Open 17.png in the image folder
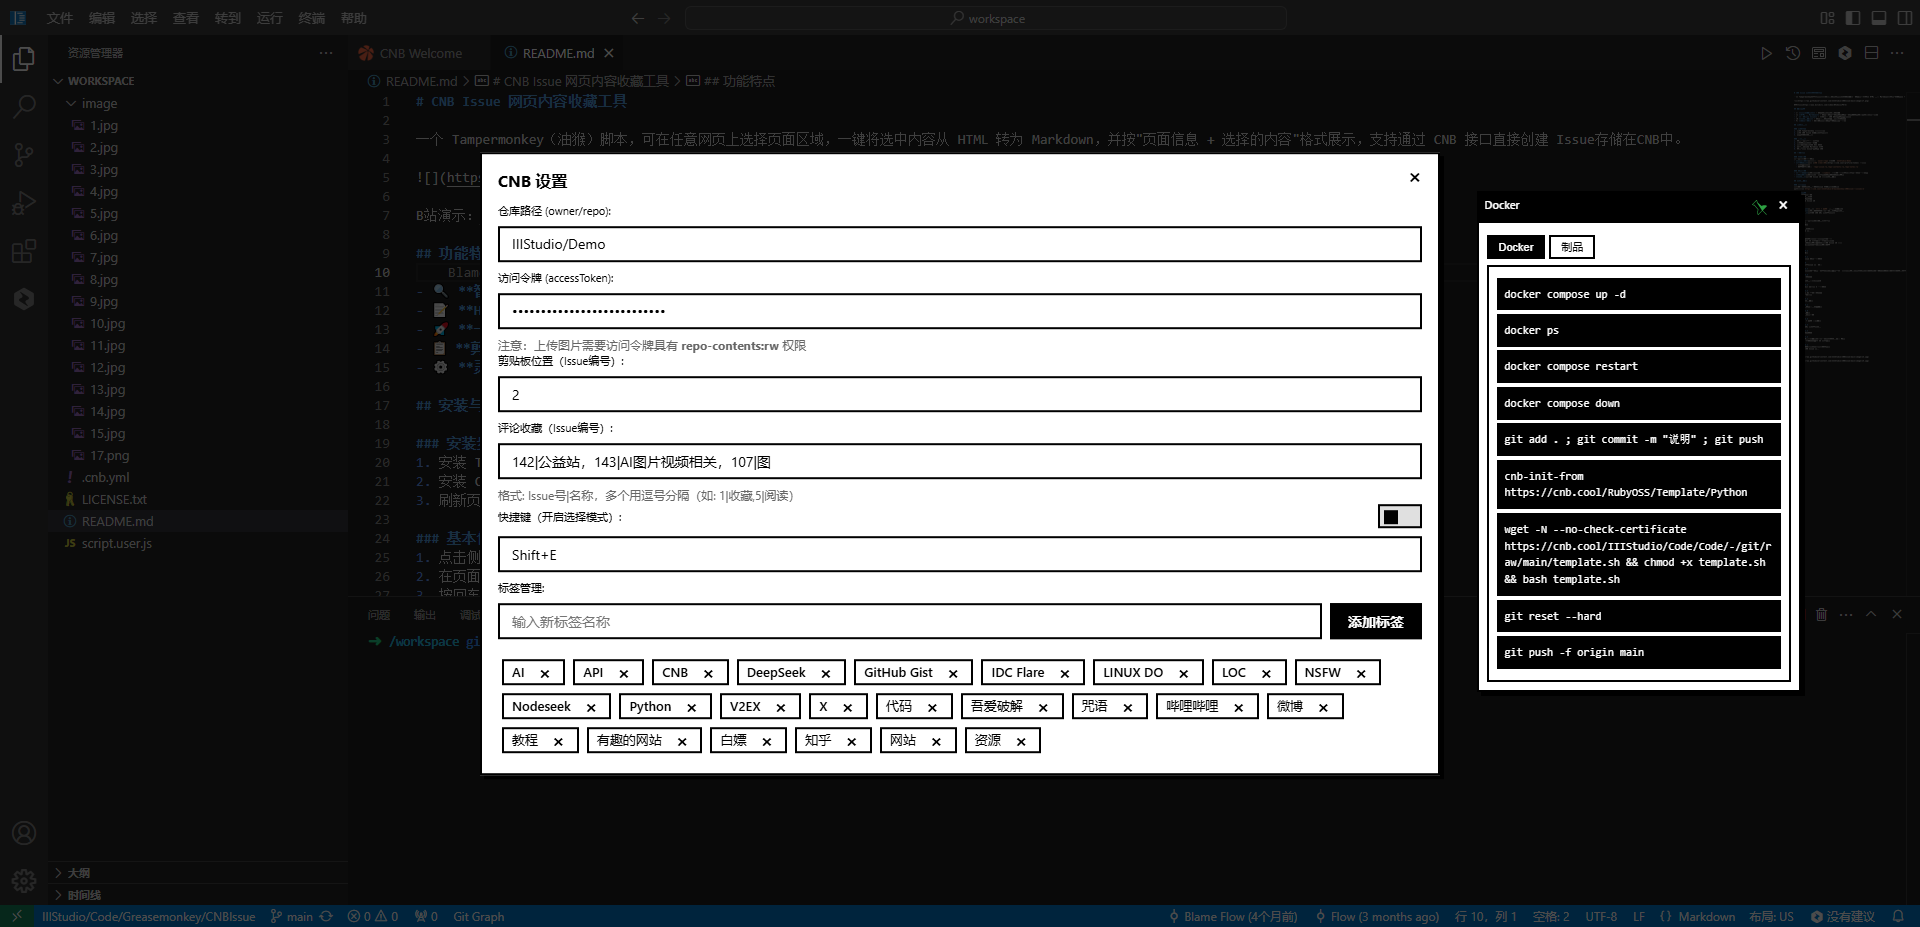 [x=109, y=455]
